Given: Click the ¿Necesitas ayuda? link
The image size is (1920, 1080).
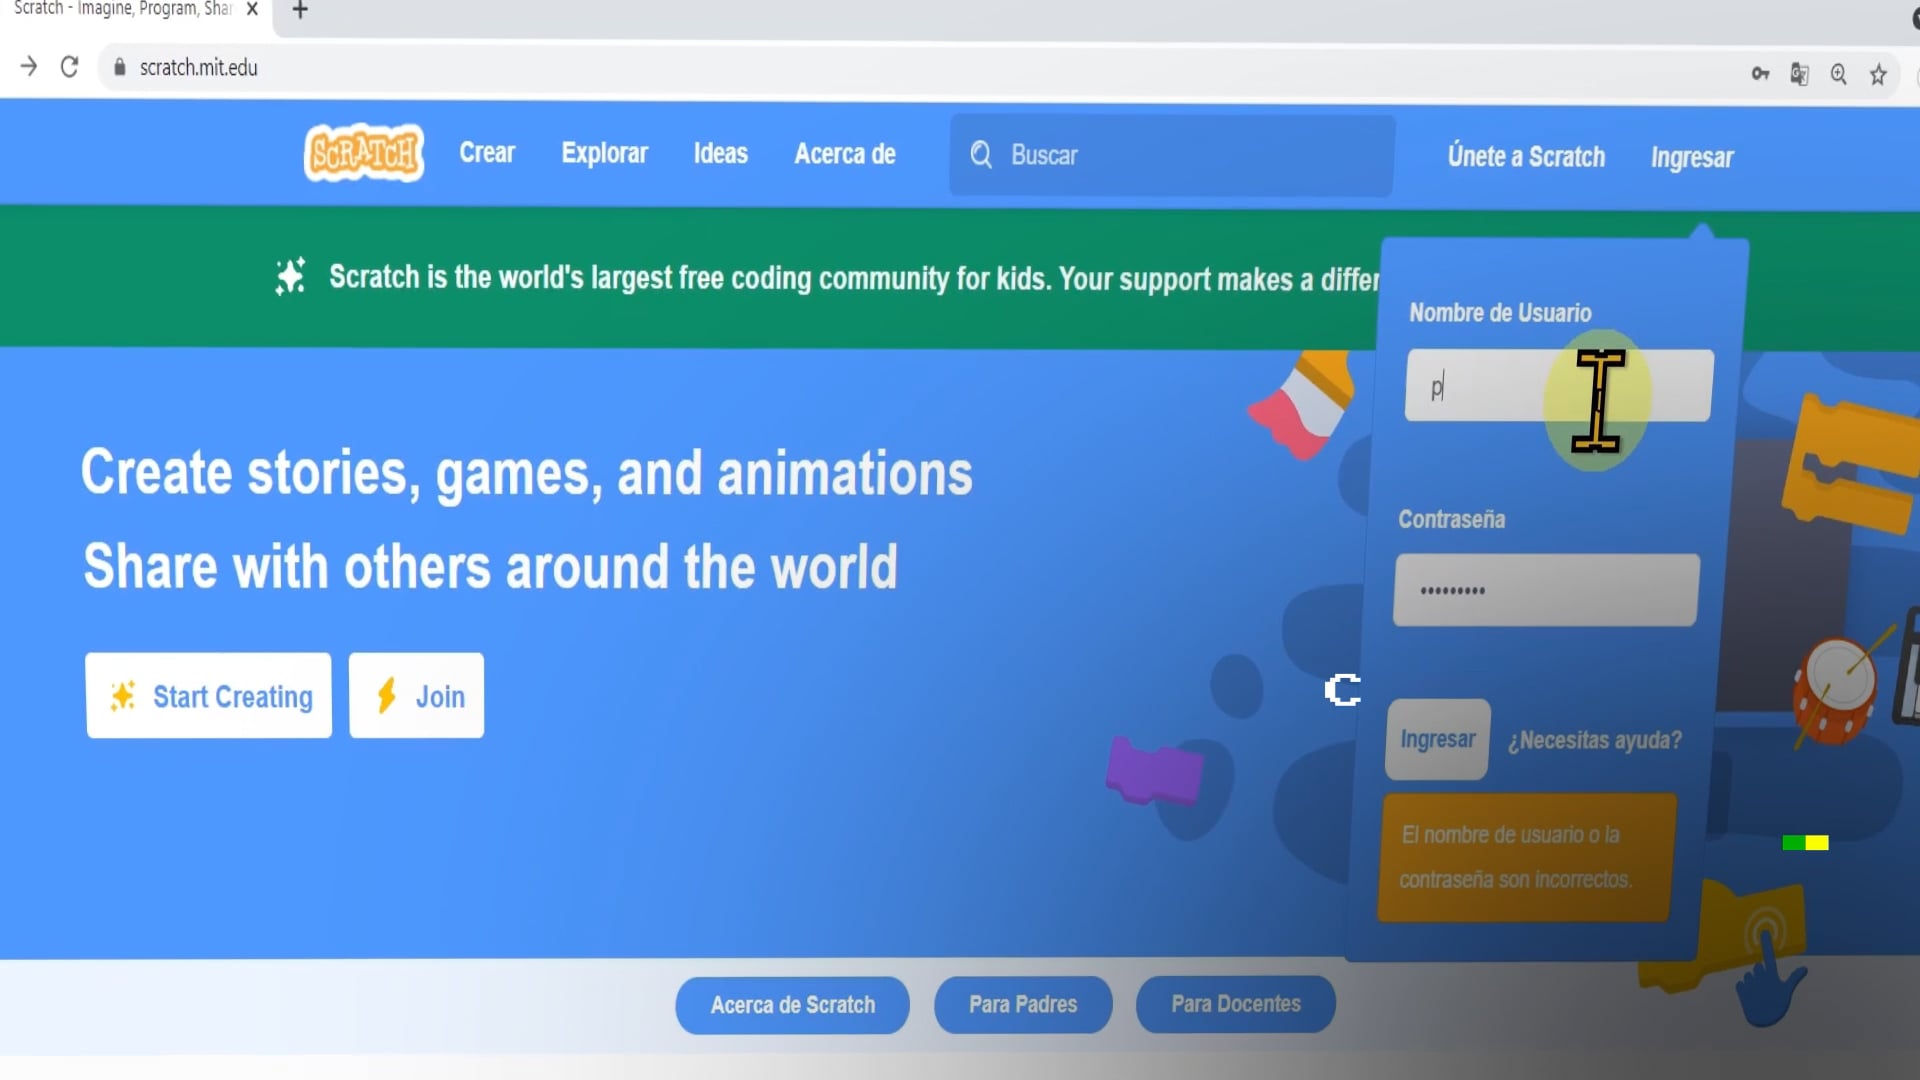Looking at the screenshot, I should point(1594,740).
